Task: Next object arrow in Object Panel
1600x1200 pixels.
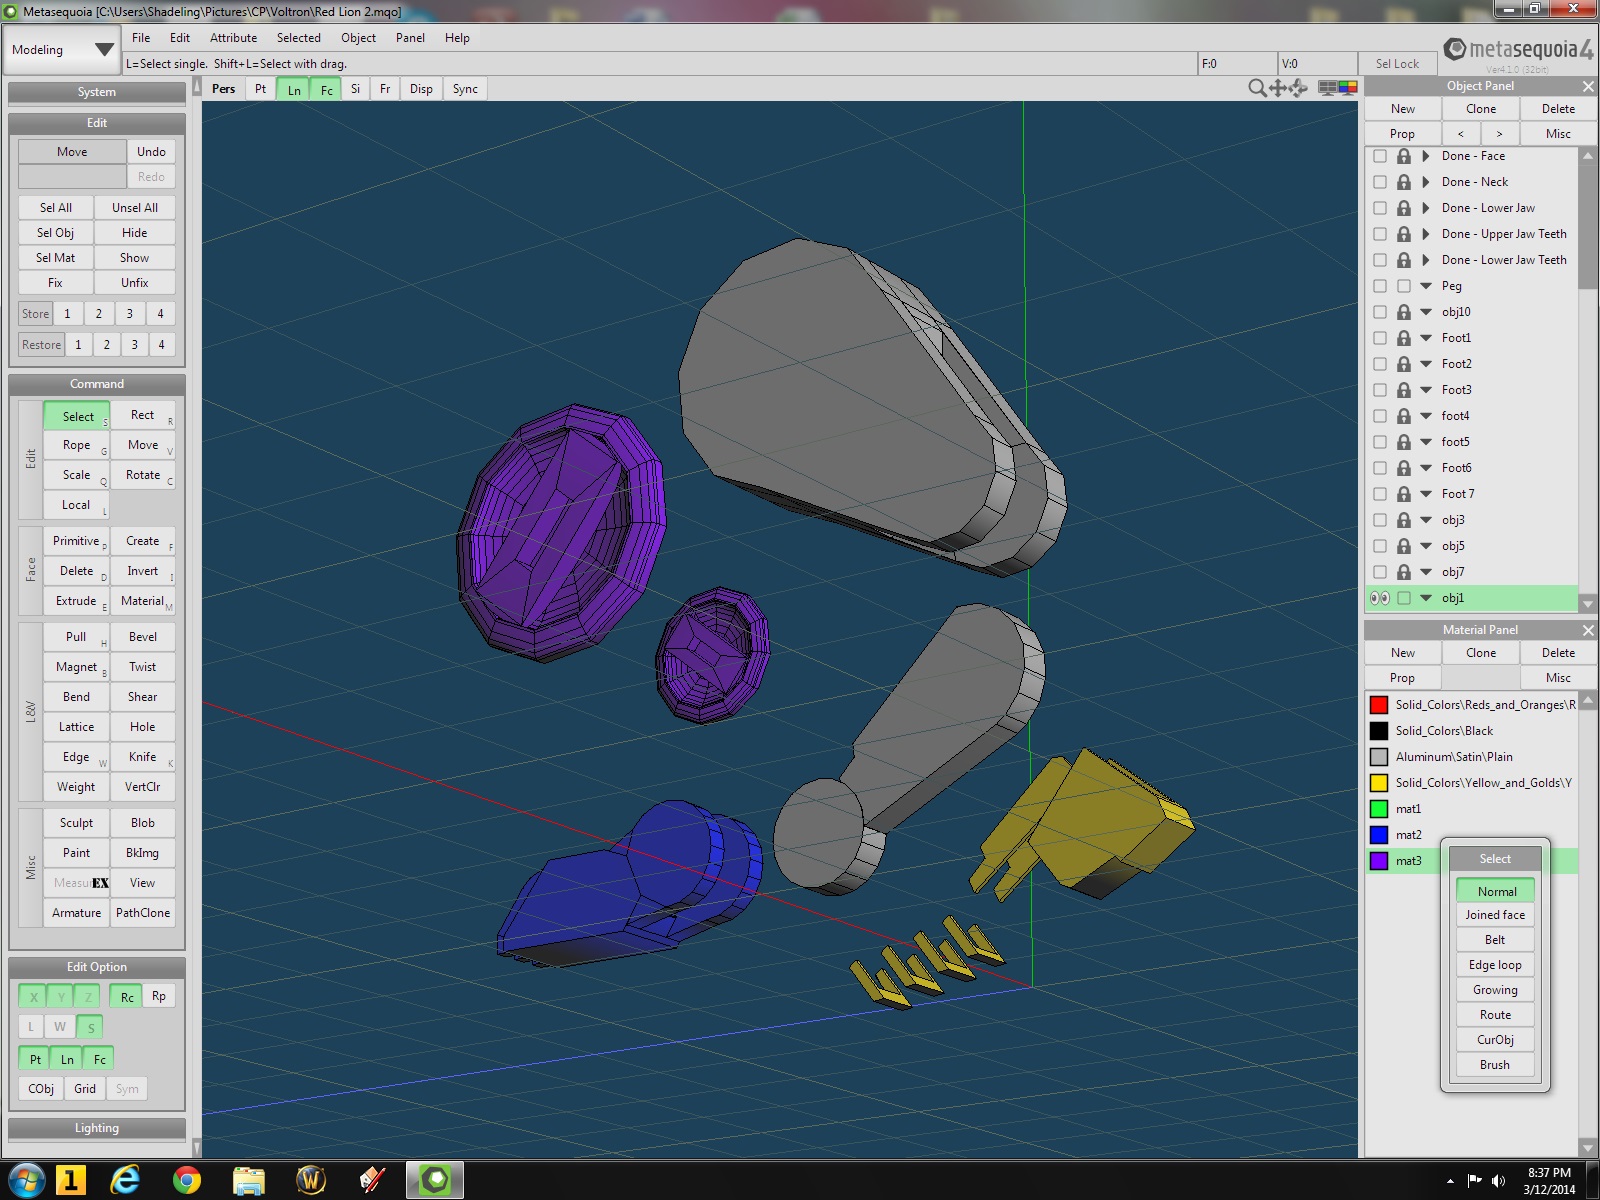Action: click(x=1499, y=134)
